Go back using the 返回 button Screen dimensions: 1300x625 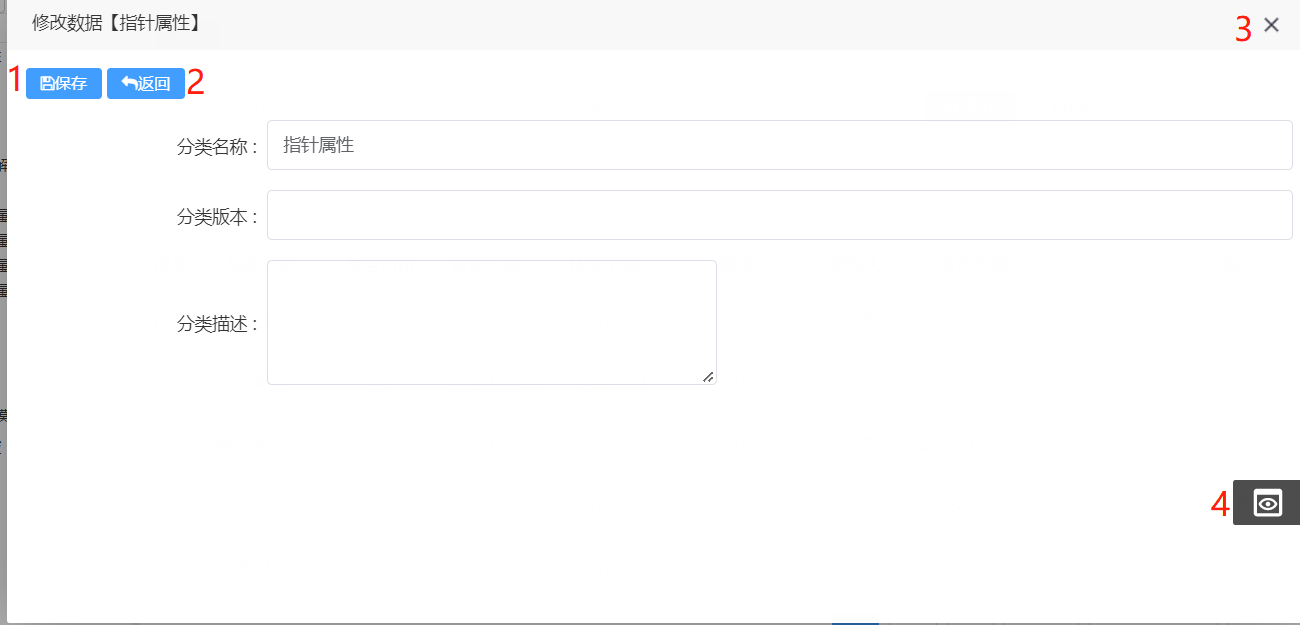146,84
